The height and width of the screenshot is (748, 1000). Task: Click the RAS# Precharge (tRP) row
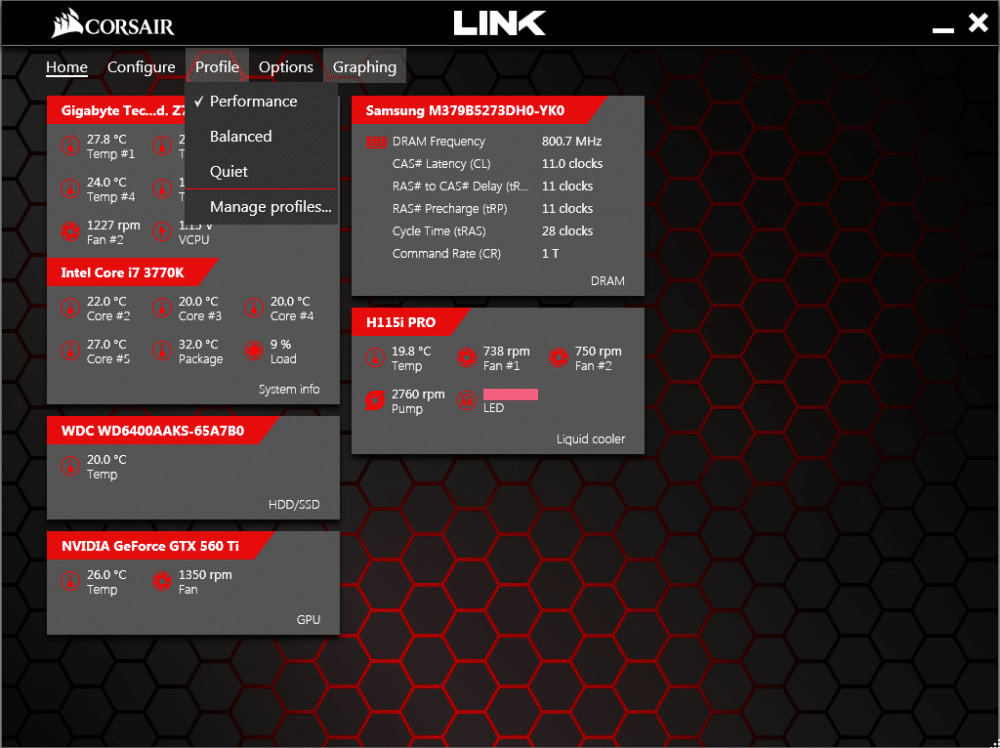(492, 209)
